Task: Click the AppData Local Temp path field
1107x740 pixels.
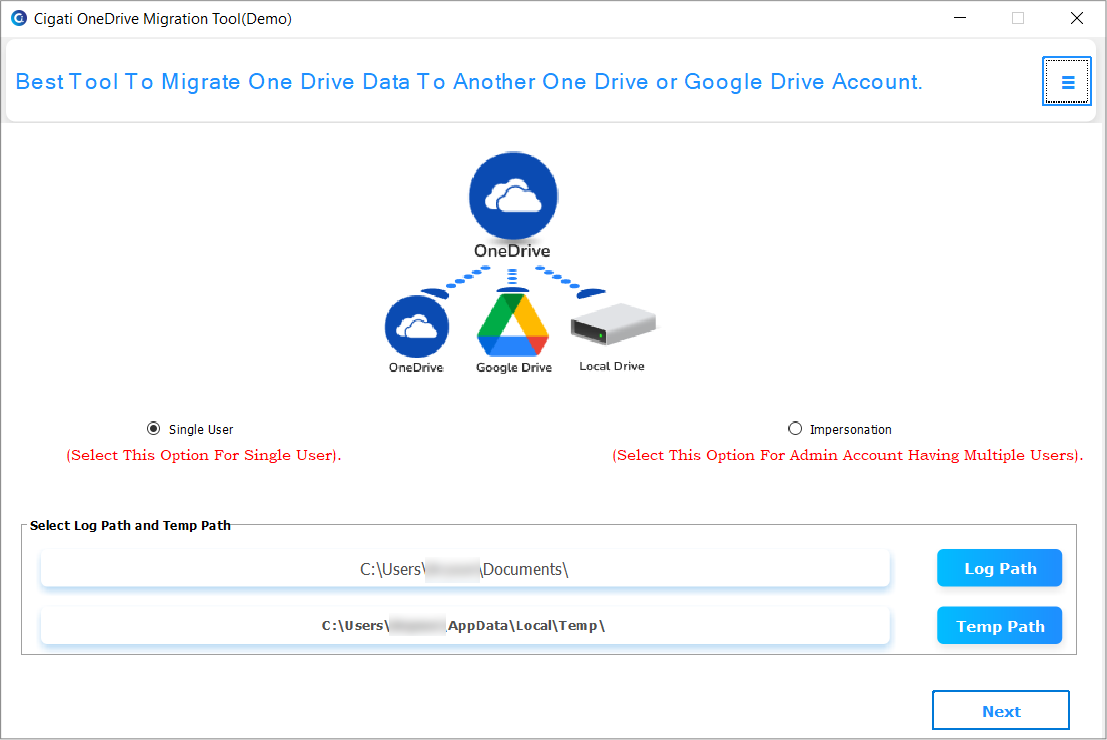Action: tap(465, 626)
